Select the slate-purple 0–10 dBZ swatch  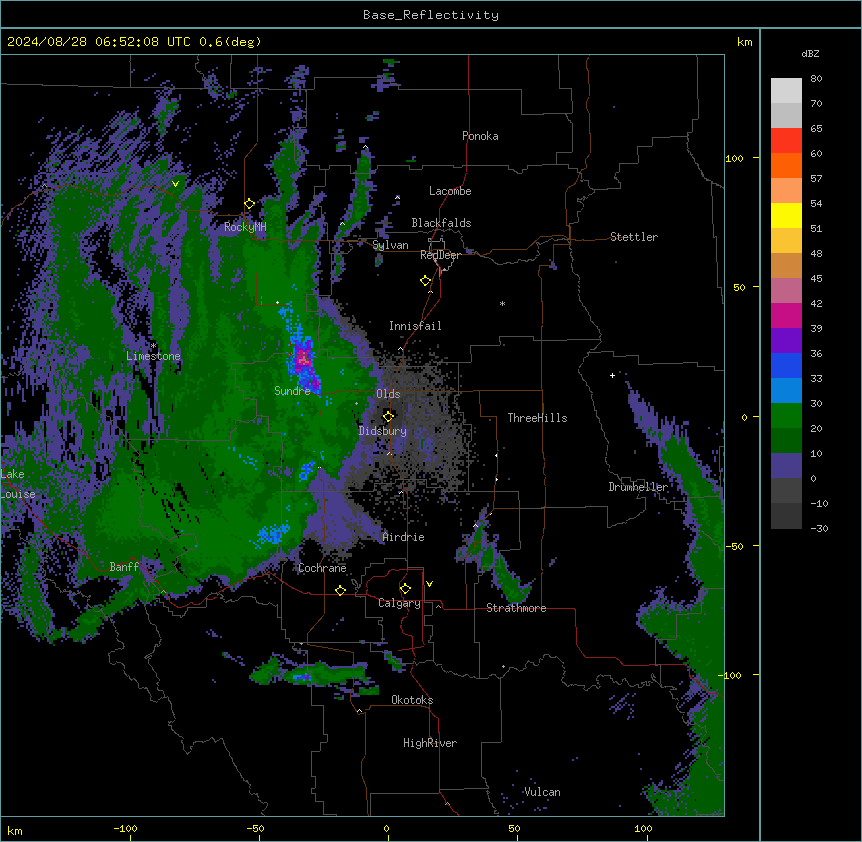786,466
